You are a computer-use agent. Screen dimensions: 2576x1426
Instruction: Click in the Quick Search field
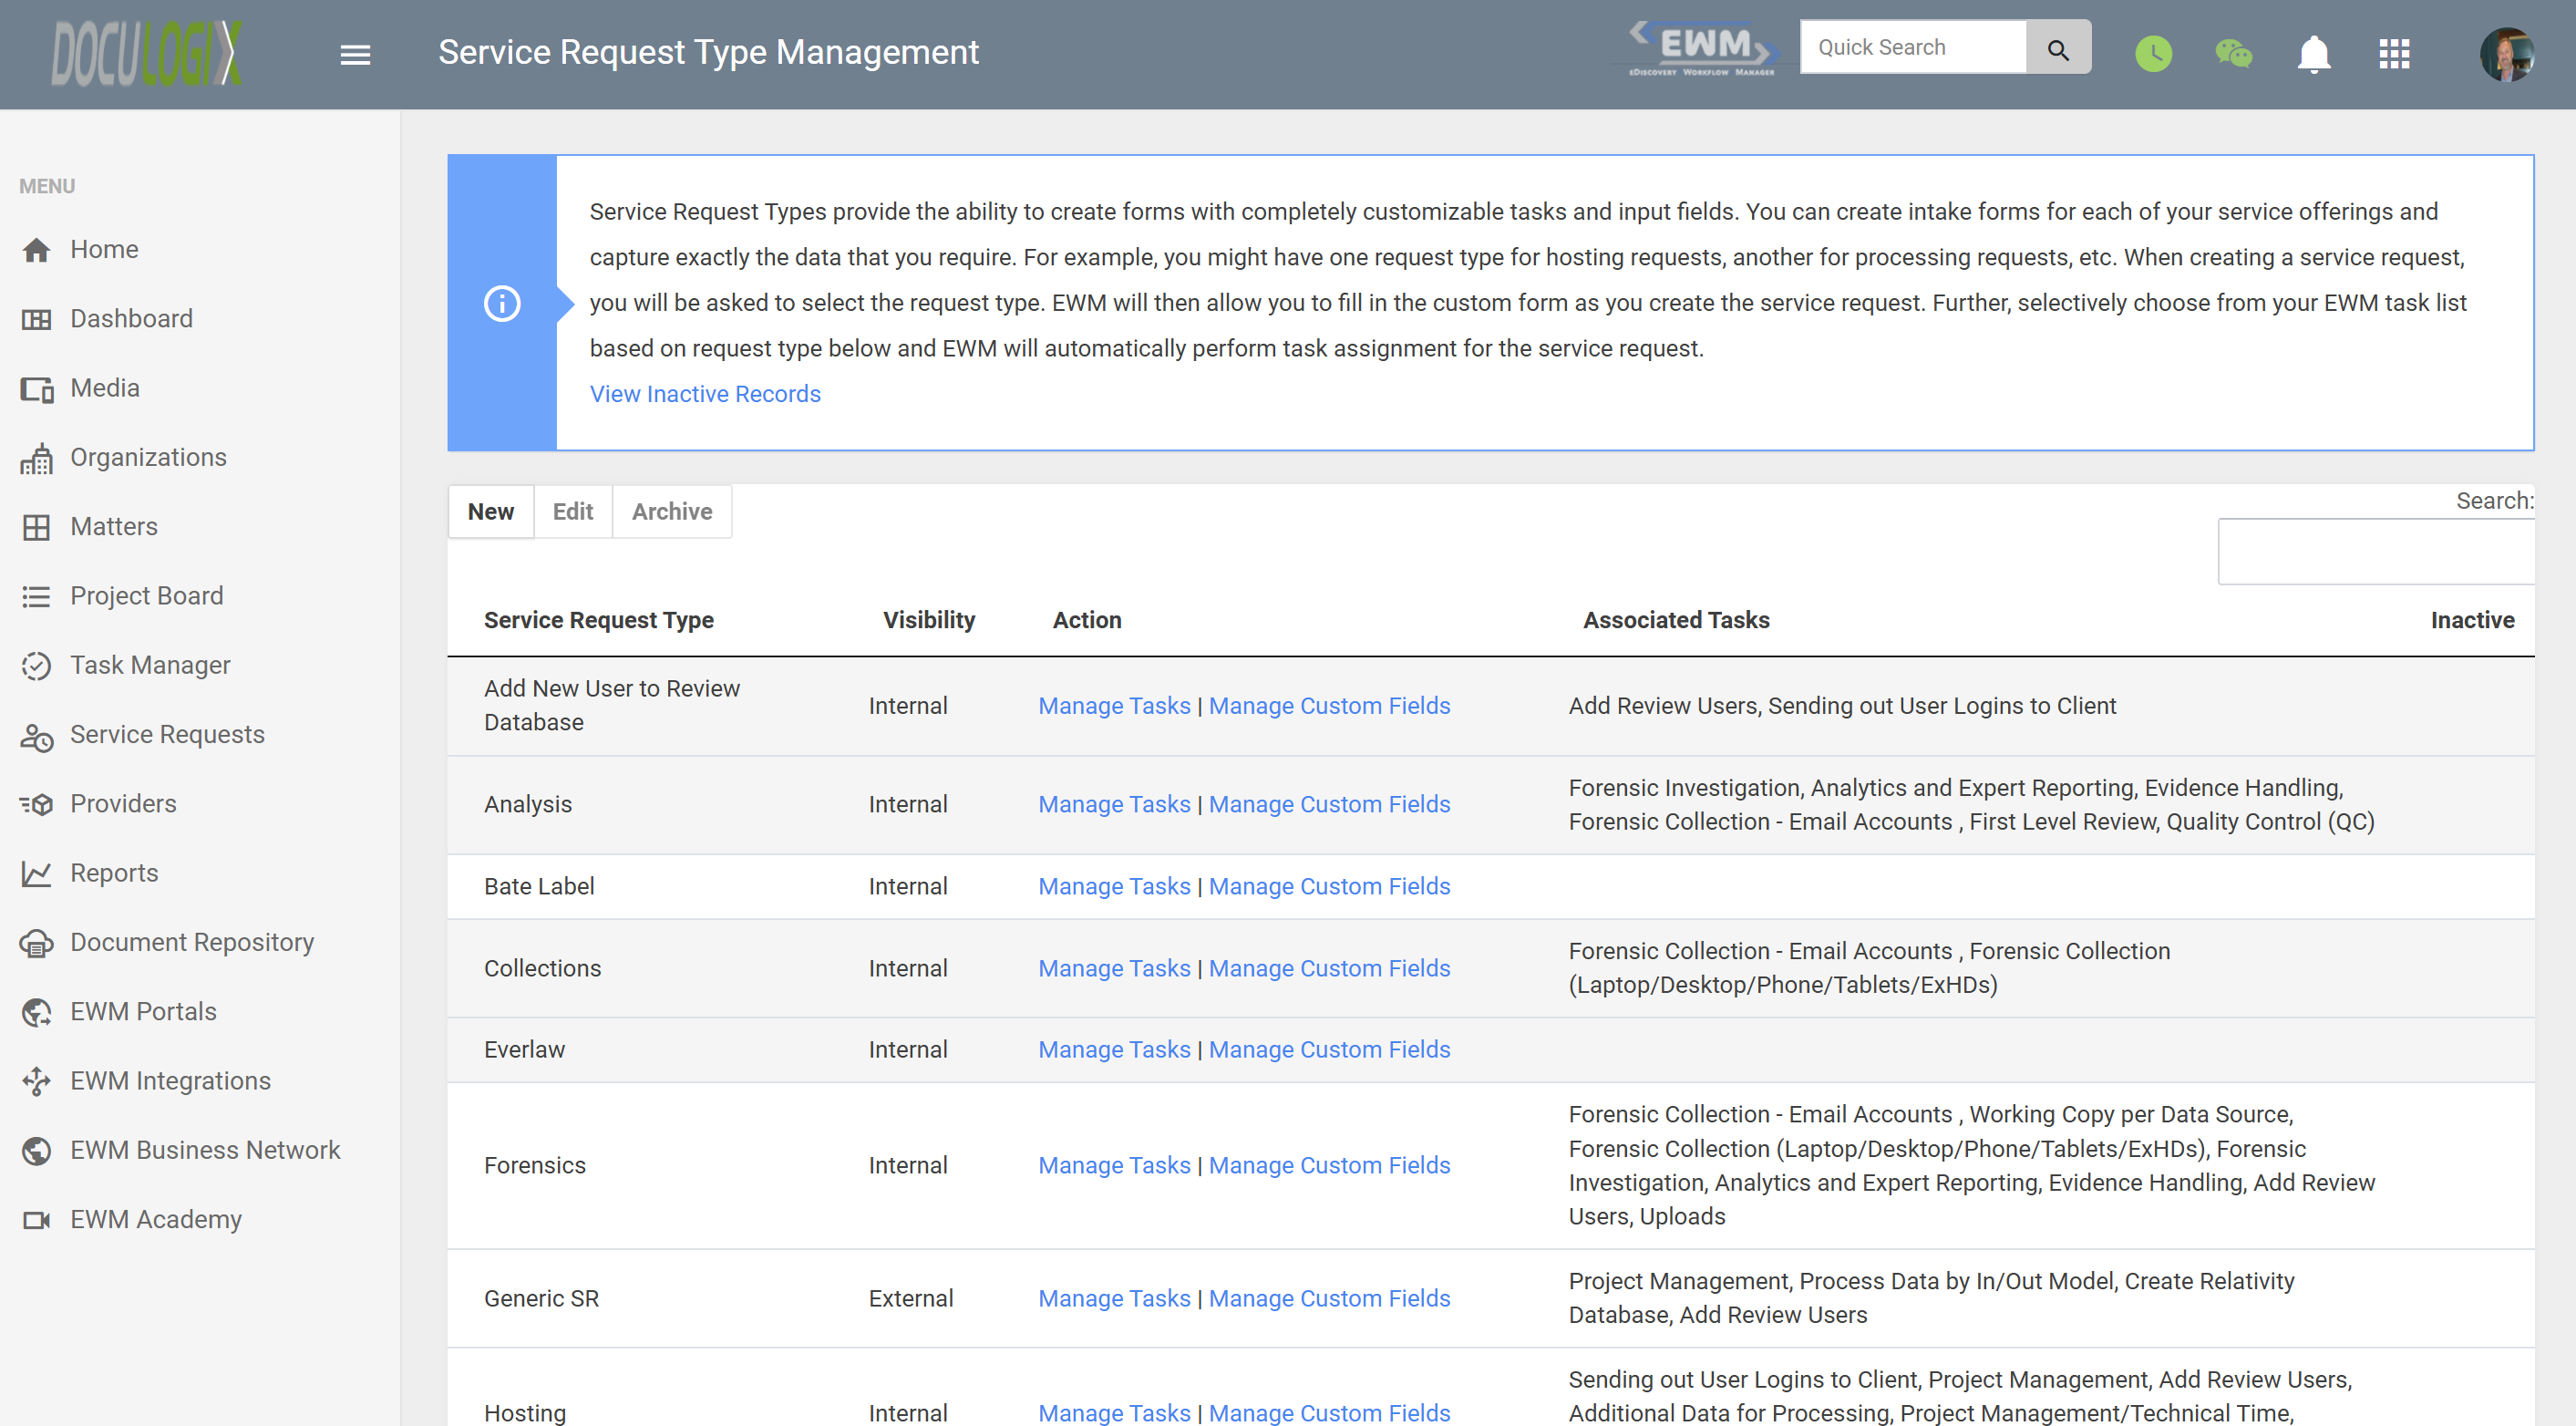point(1913,47)
